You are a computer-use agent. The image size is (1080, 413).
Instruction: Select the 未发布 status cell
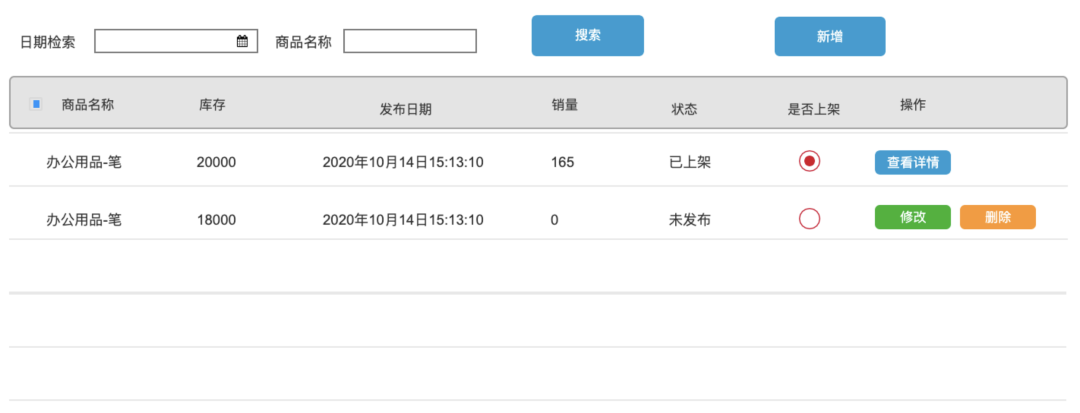[689, 219]
